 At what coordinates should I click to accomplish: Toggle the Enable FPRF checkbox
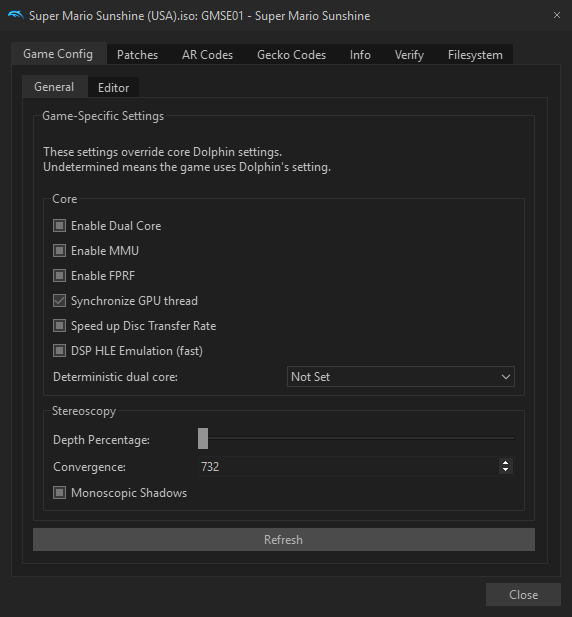pos(59,276)
